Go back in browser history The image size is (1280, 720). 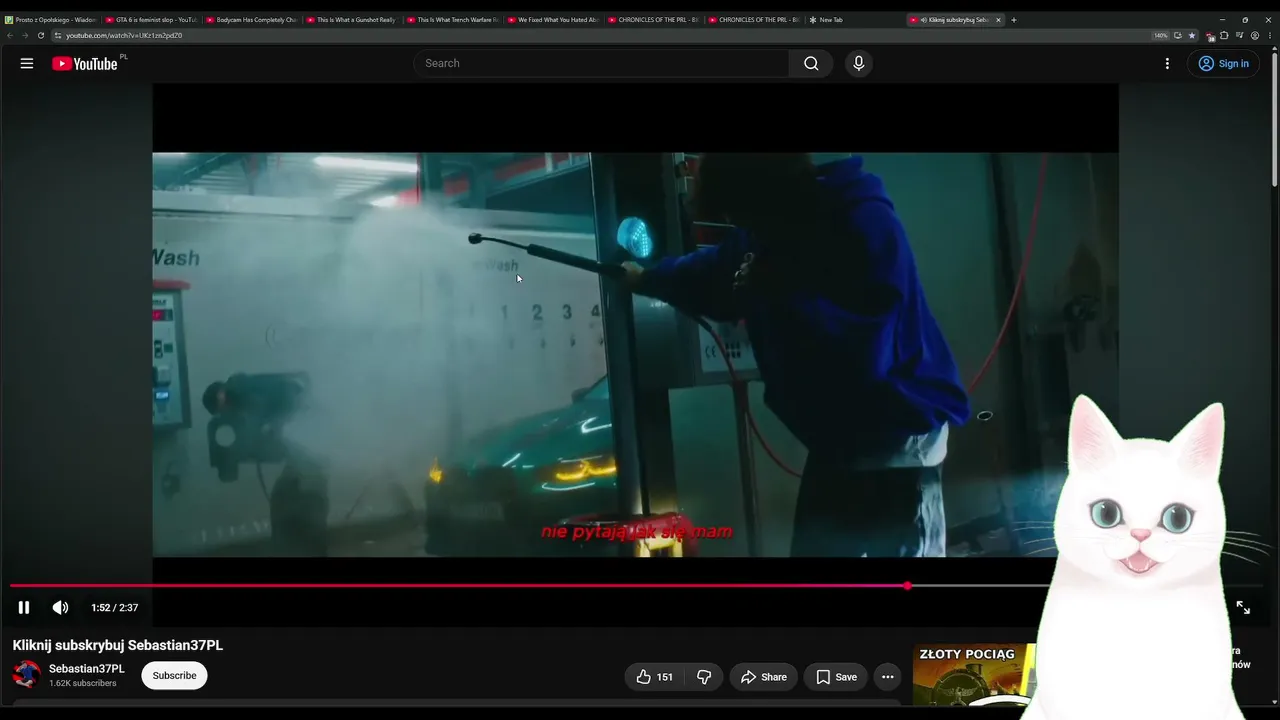pos(10,35)
